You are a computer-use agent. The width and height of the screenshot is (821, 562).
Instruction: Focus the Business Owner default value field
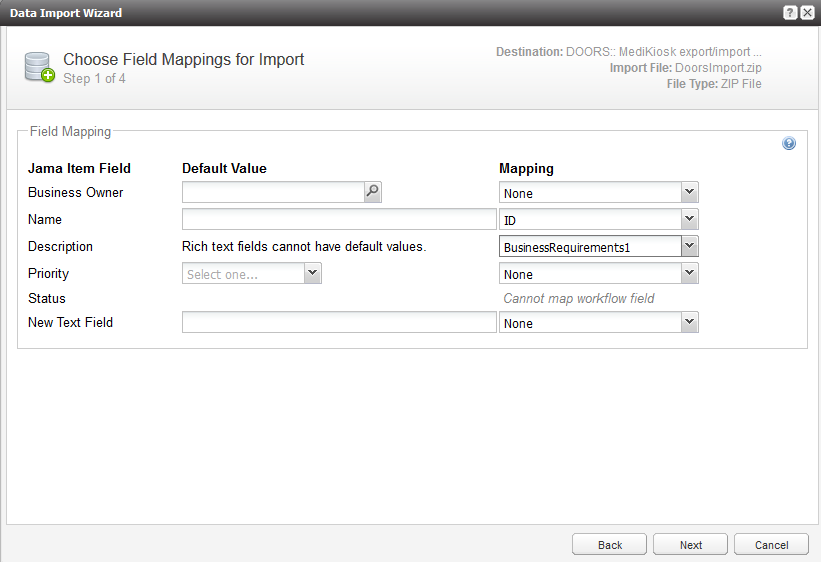coord(272,192)
